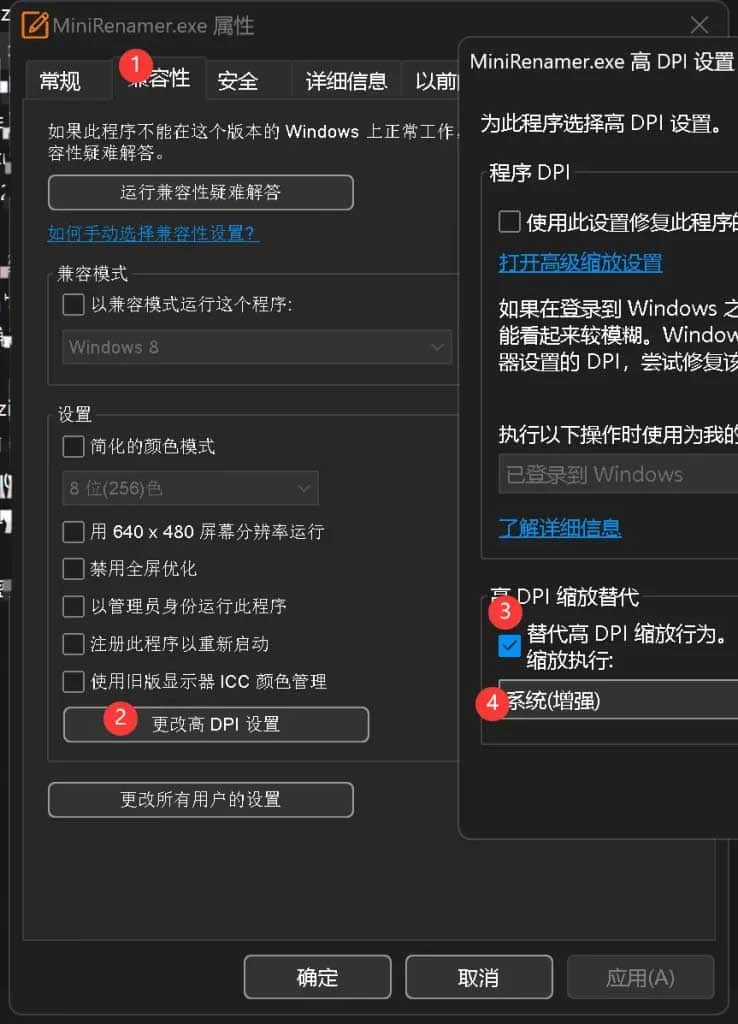
Task: Tick 以管理员身份运行此程序 checkbox
Action: coord(73,606)
